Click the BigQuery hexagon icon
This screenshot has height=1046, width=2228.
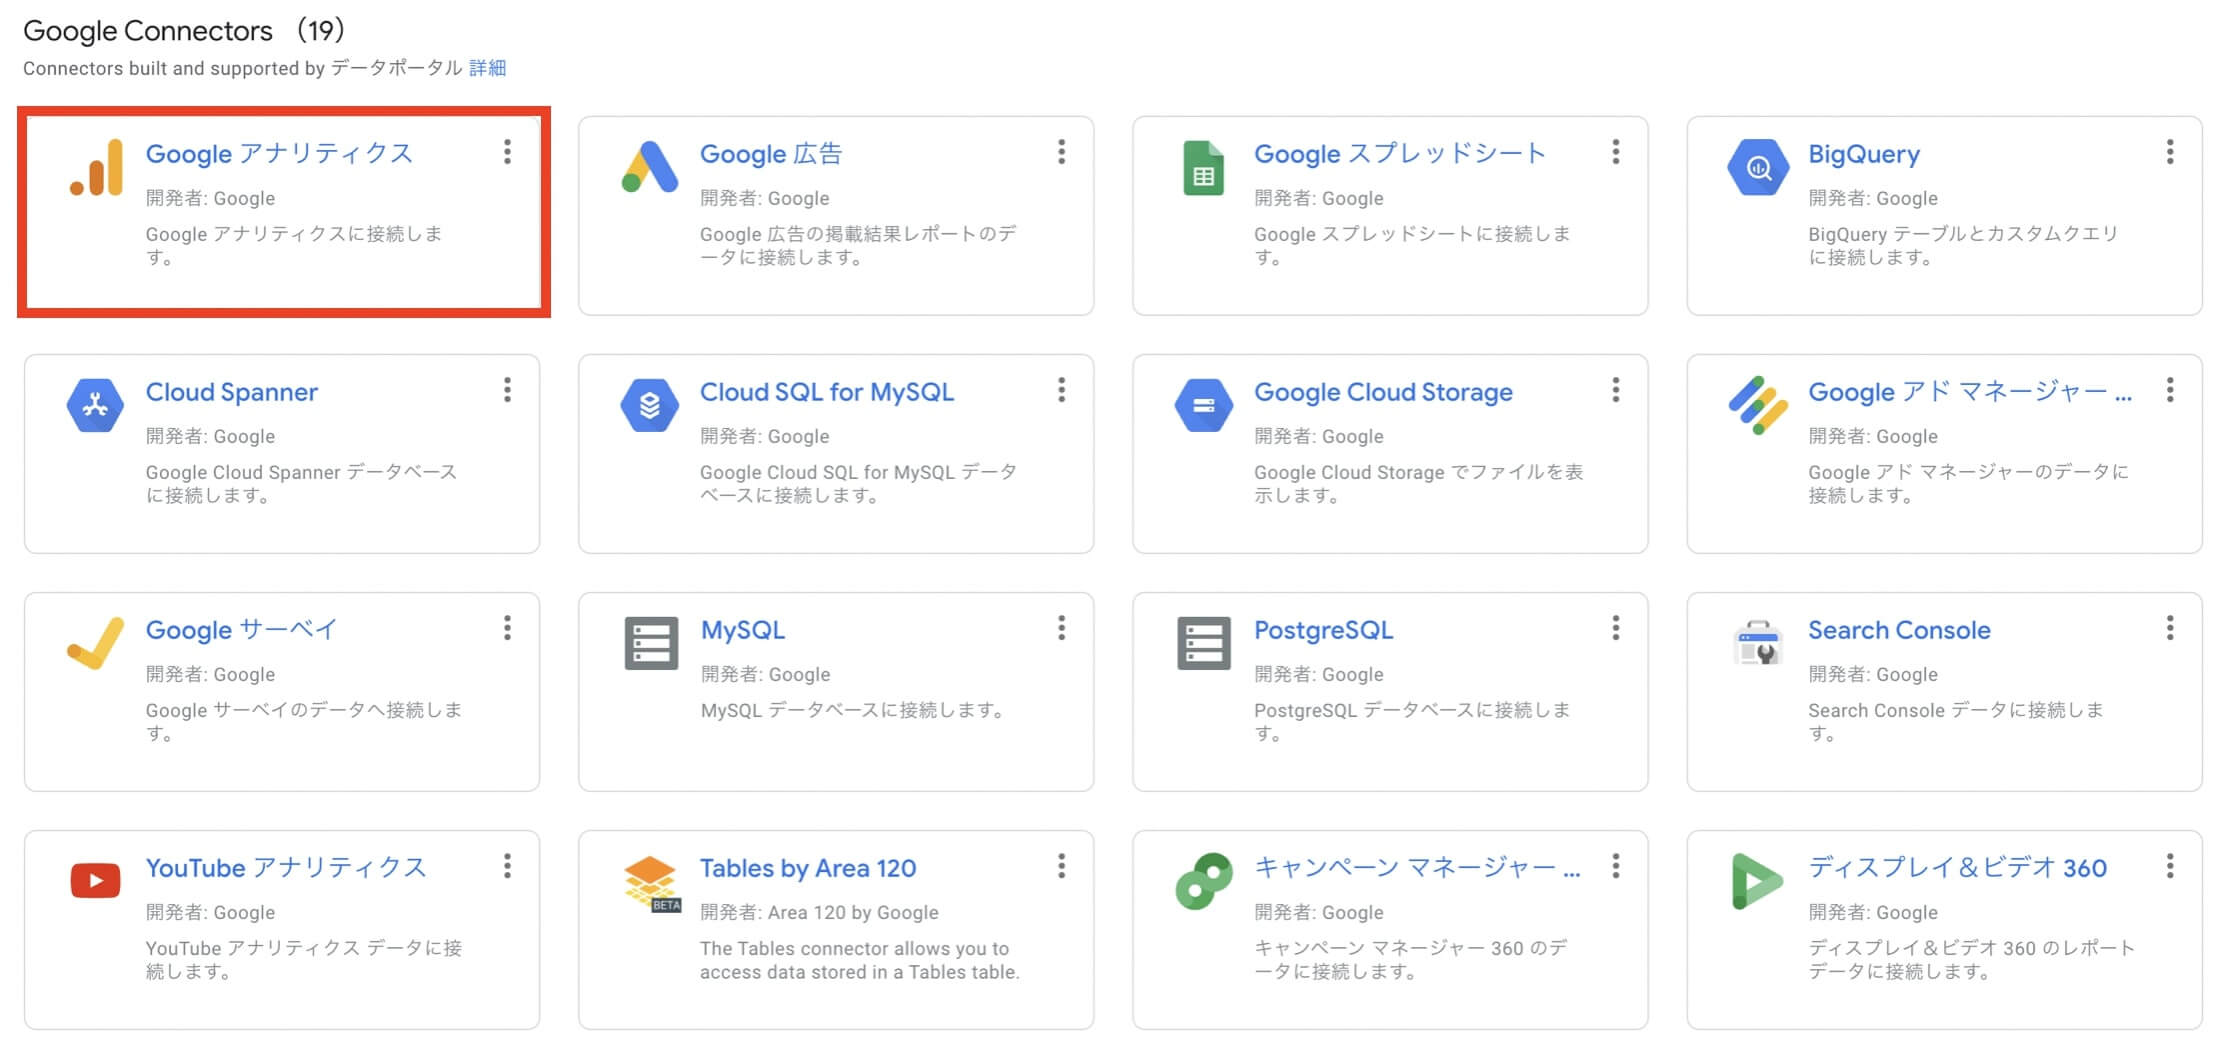[x=1758, y=167]
